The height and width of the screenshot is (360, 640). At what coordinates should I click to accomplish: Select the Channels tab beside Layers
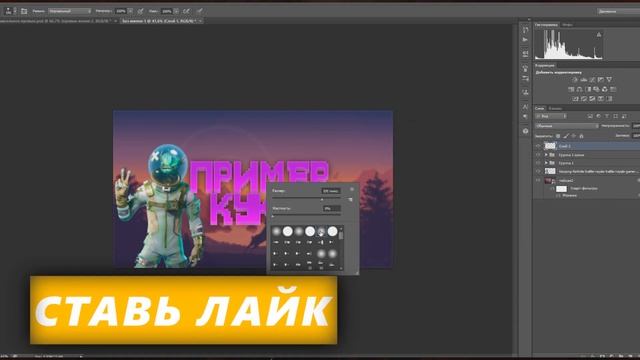pos(555,109)
